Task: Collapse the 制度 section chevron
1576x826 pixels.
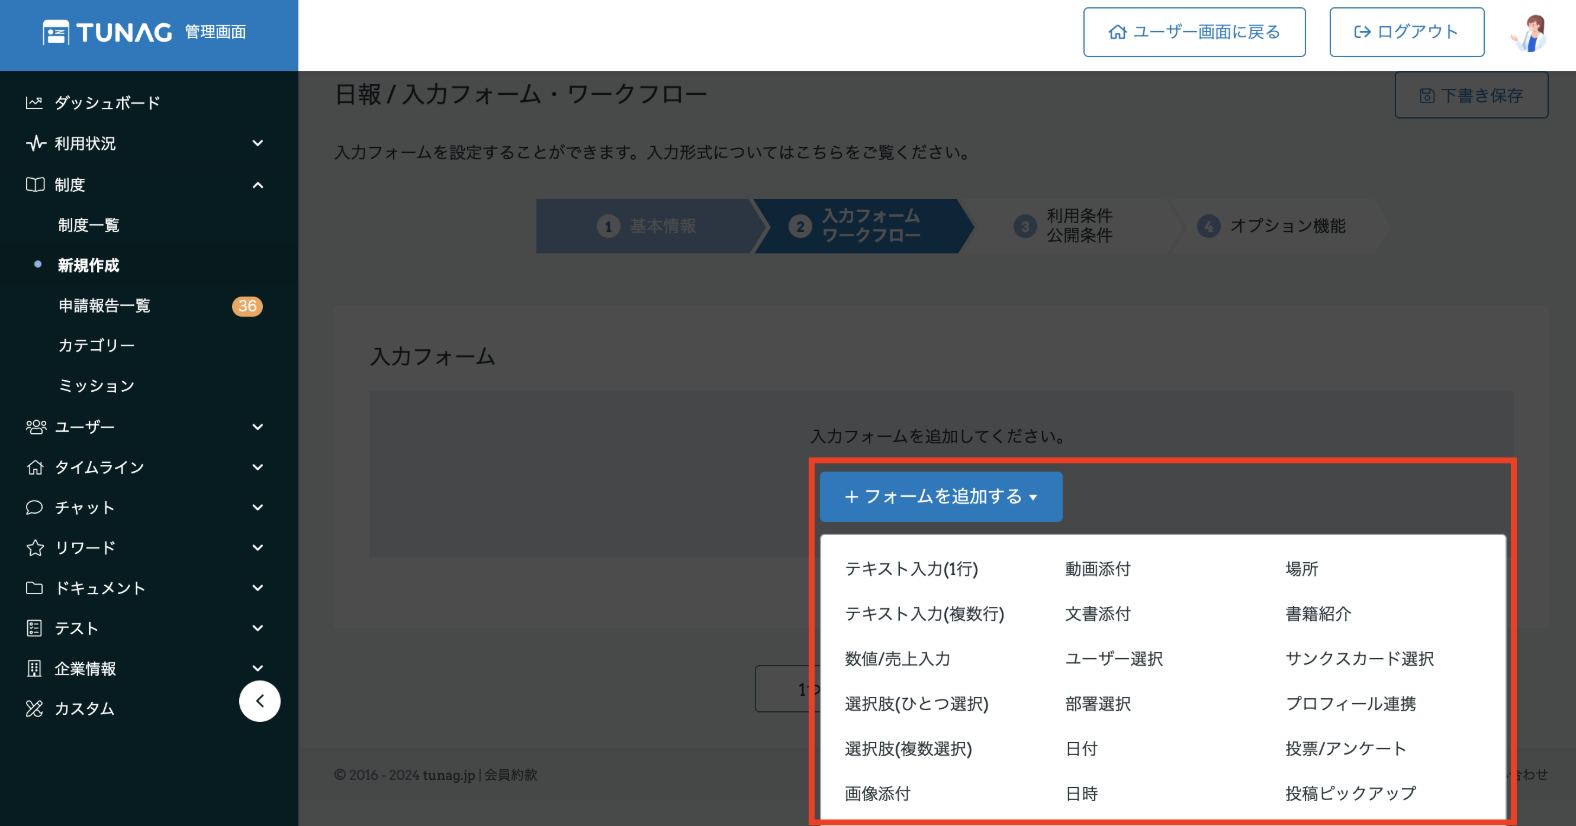Action: click(x=258, y=185)
